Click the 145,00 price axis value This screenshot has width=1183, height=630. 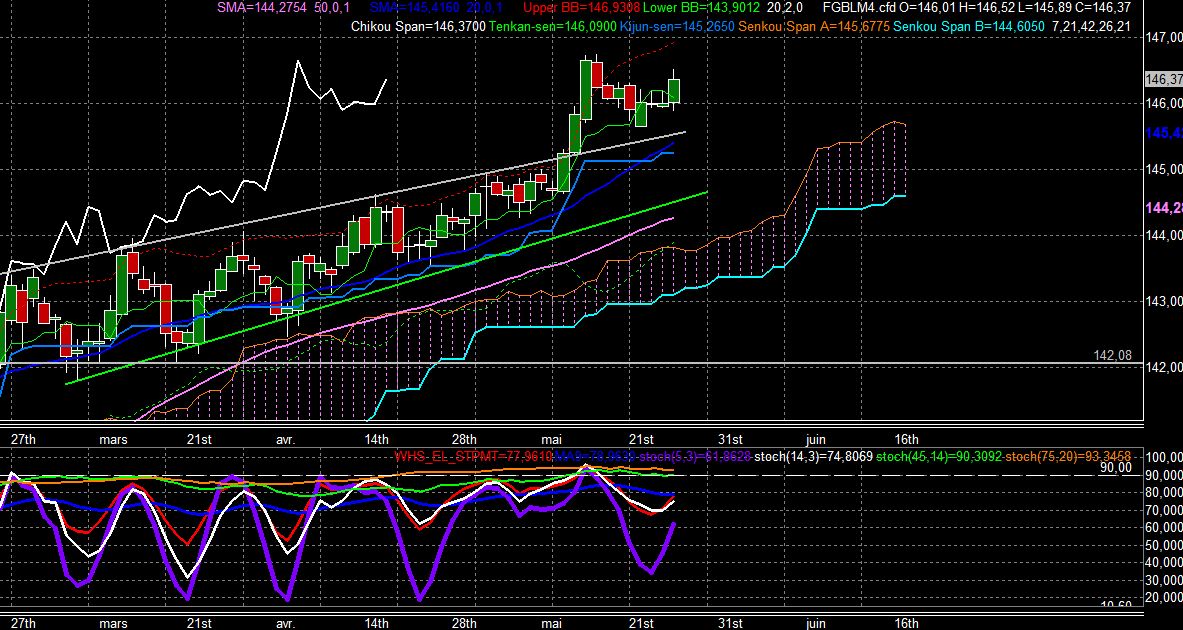coord(1164,169)
